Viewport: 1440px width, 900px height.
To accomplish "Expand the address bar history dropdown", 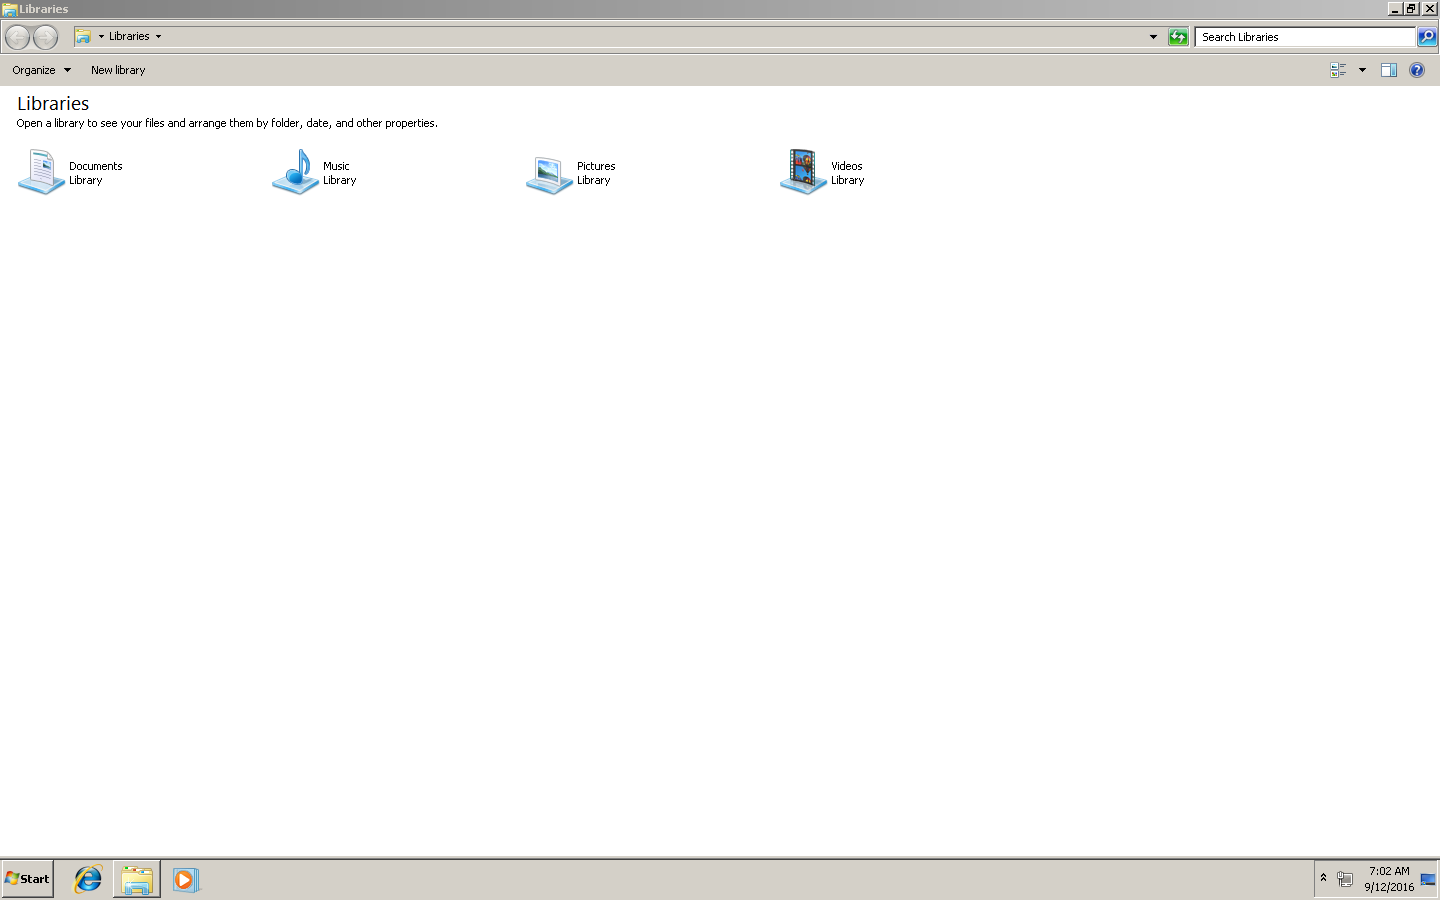I will [x=1153, y=37].
